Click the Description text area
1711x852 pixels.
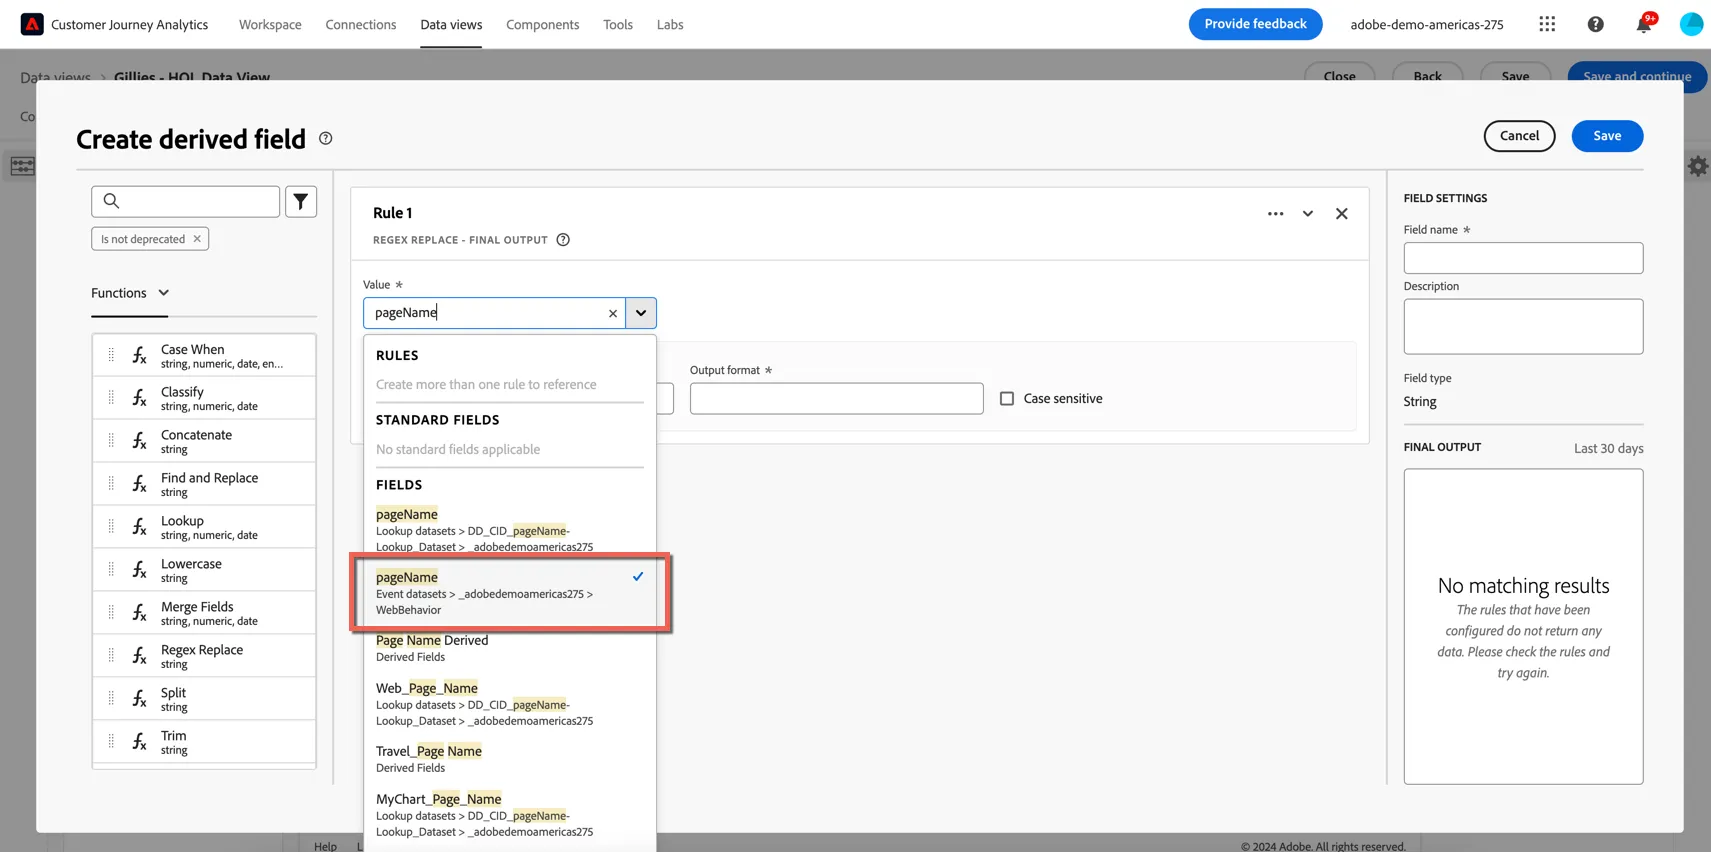[1523, 326]
